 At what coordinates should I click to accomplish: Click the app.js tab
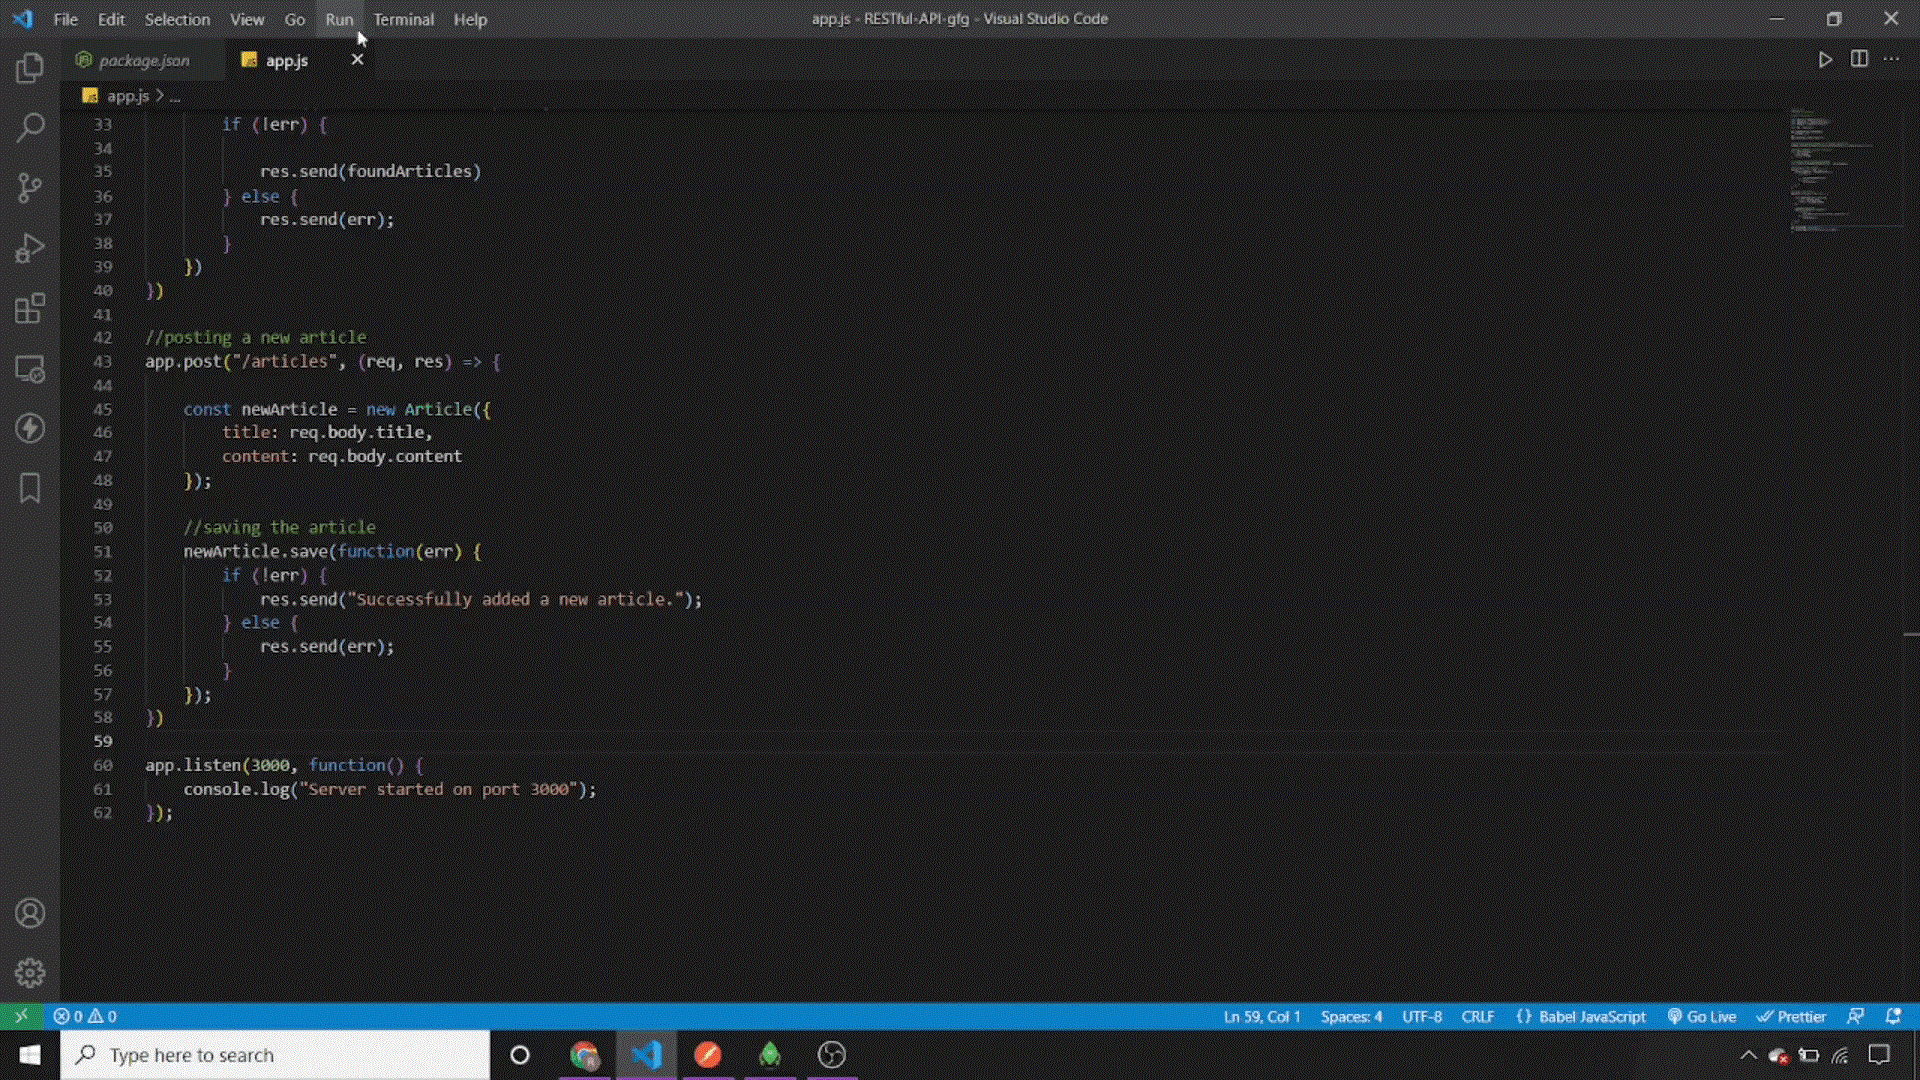(x=286, y=61)
